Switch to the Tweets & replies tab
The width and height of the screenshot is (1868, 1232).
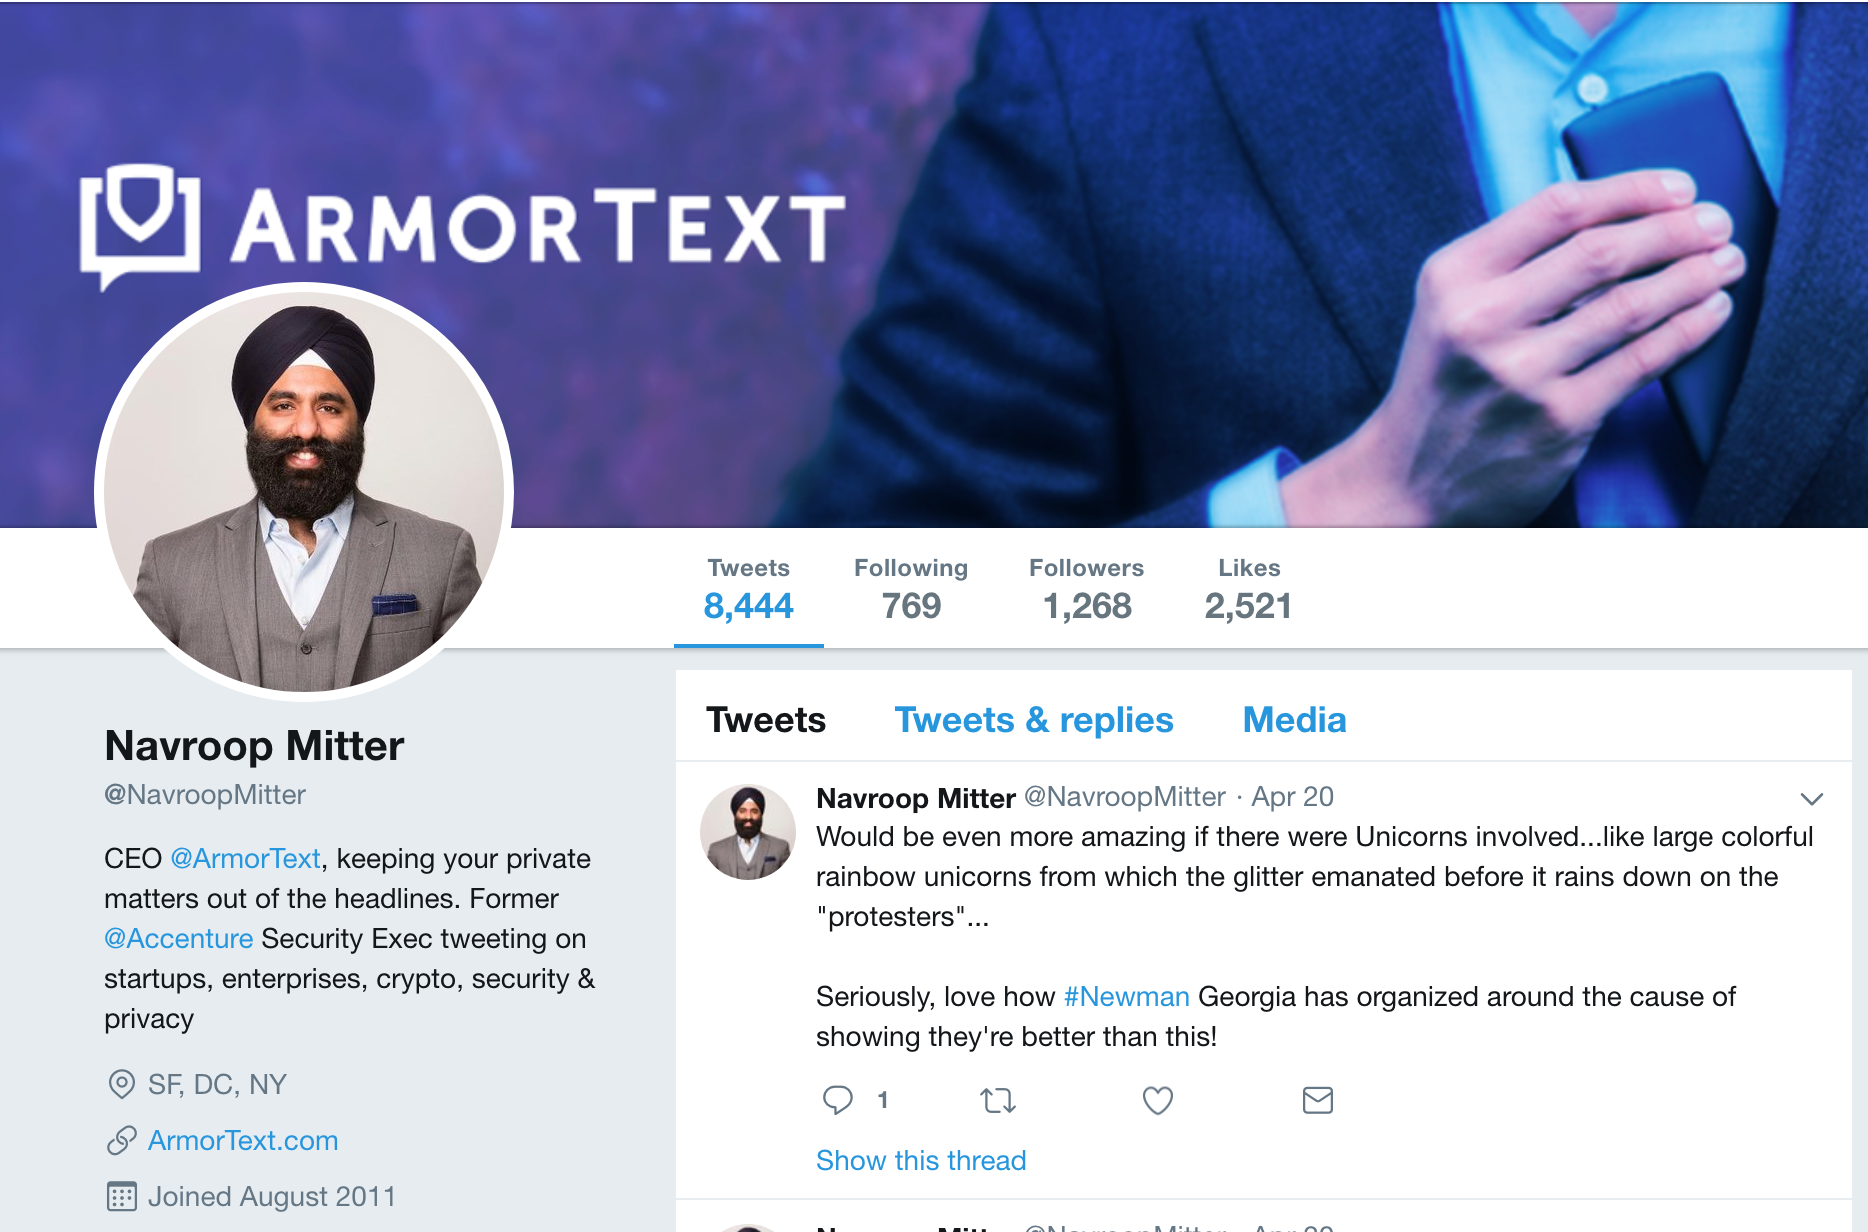pyautogui.click(x=1033, y=720)
